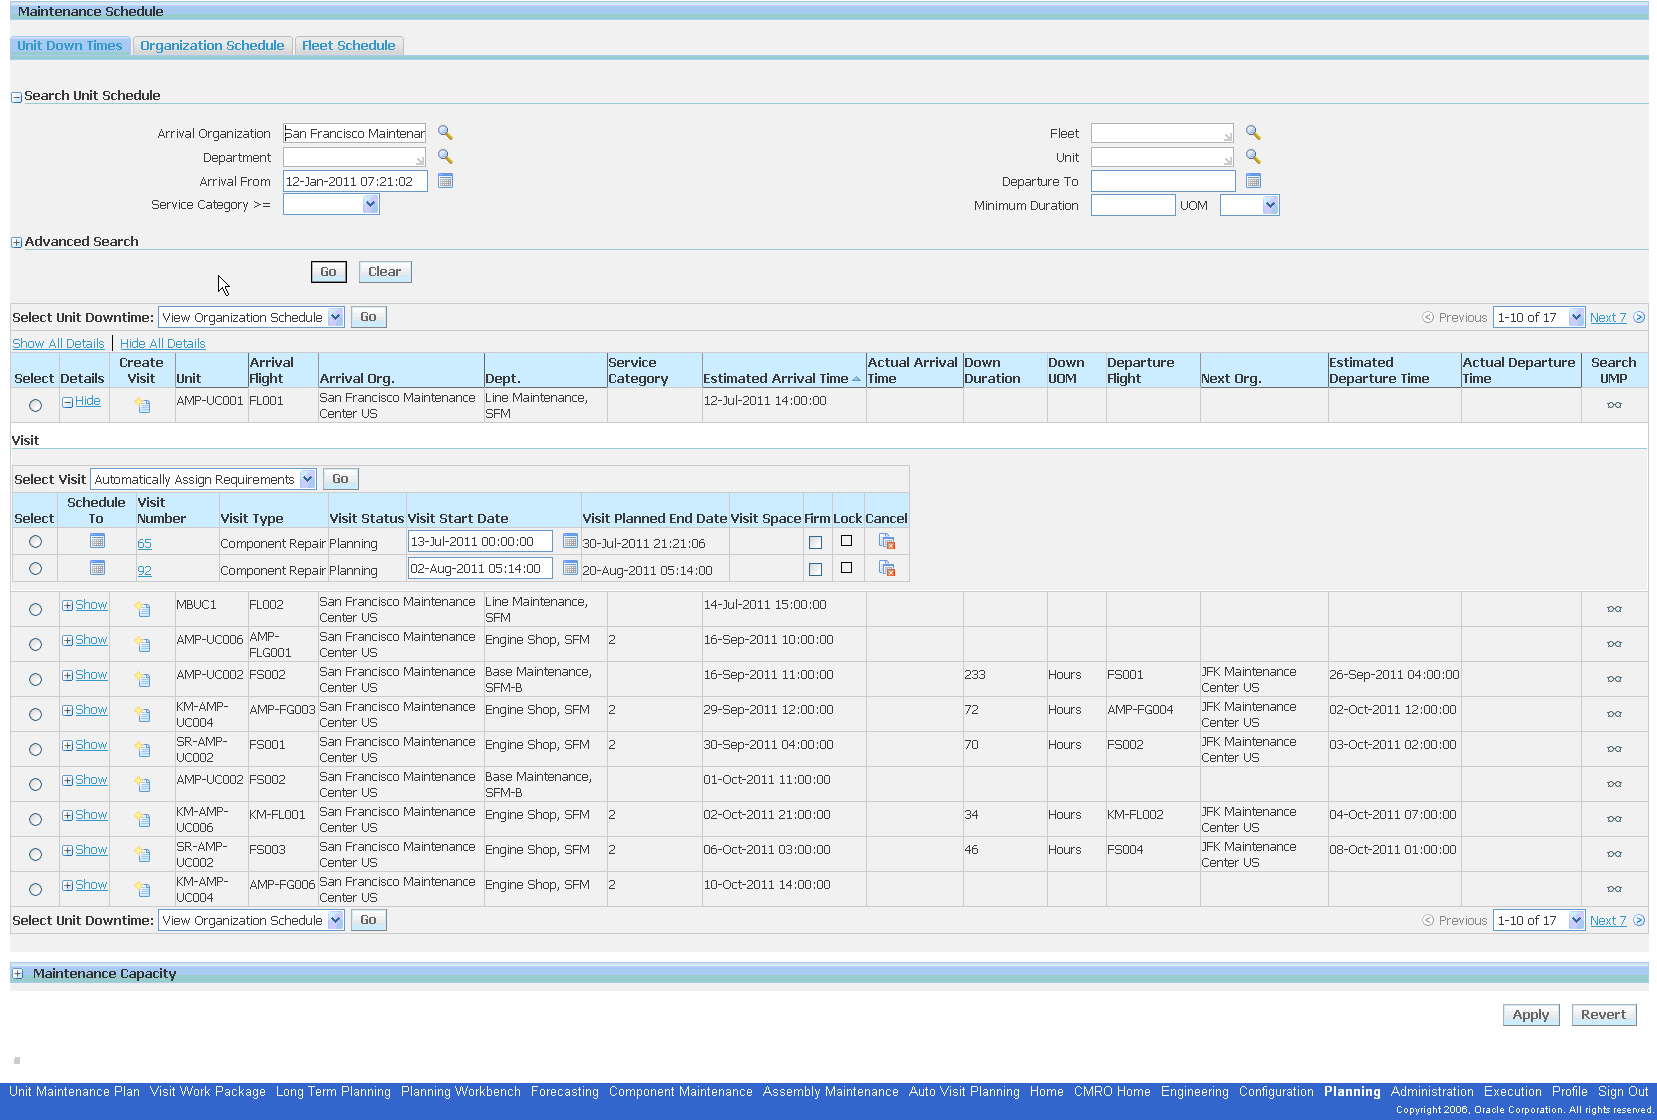The height and width of the screenshot is (1120, 1657).
Task: Open Search UMP for 10-Oct-2011 arrival row
Action: tap(1614, 889)
